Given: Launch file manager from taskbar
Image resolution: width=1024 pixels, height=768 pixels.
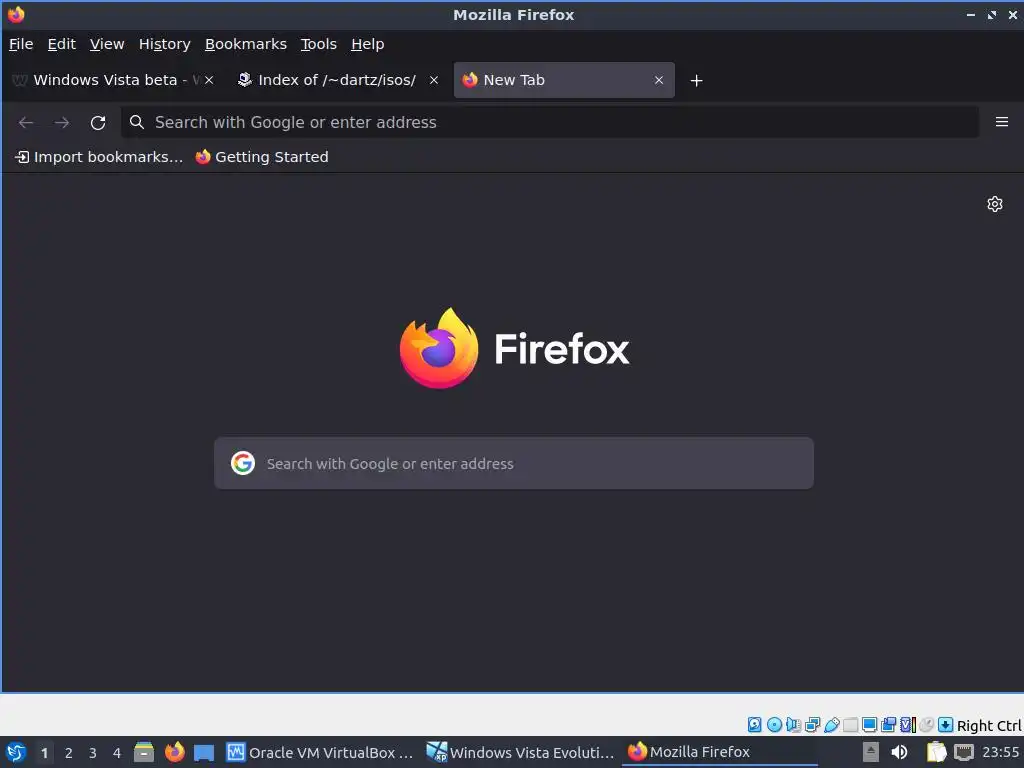Looking at the screenshot, I should pos(144,752).
